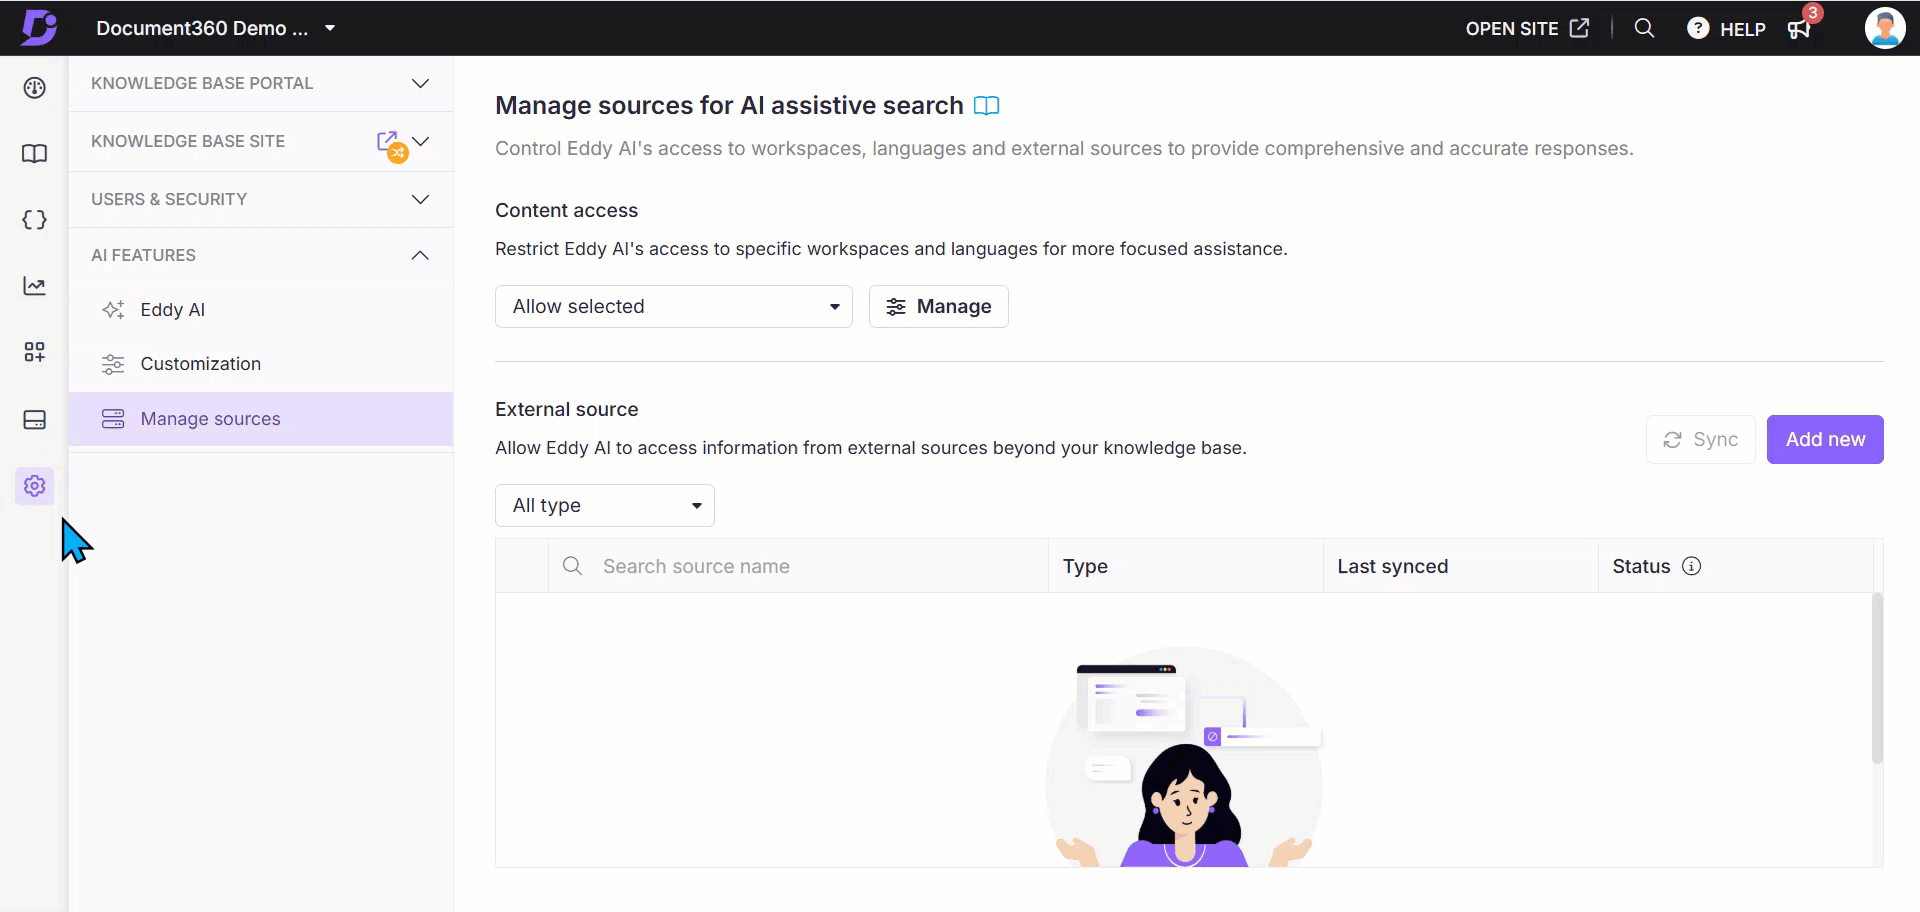Click the search icon in source name field
Viewport: 1920px width, 912px height.
coord(573,566)
